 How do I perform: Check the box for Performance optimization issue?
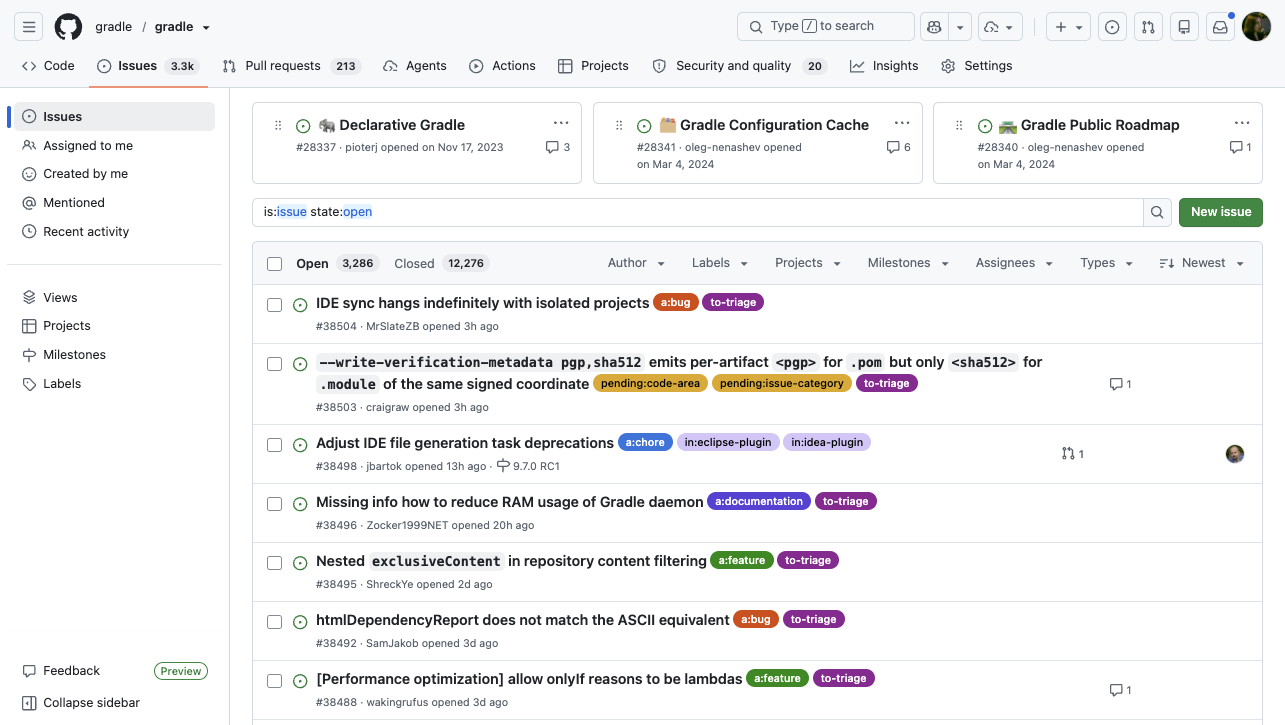(x=274, y=681)
